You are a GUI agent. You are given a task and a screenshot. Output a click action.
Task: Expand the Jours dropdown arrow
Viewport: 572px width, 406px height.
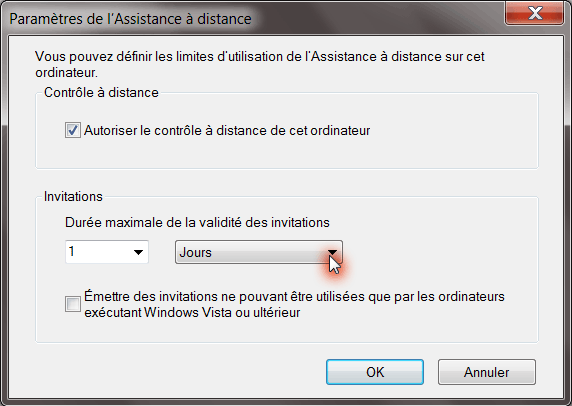pos(332,252)
